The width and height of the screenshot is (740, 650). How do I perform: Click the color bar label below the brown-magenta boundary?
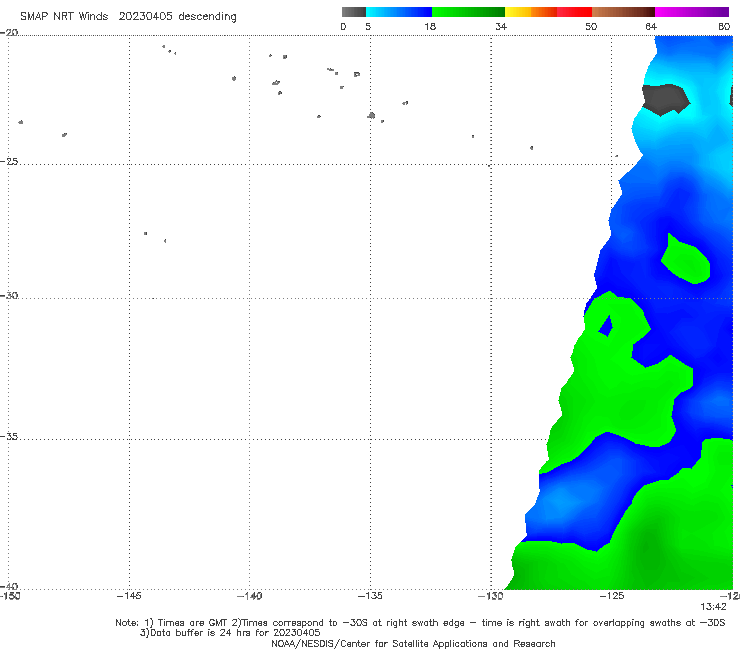point(651,26)
